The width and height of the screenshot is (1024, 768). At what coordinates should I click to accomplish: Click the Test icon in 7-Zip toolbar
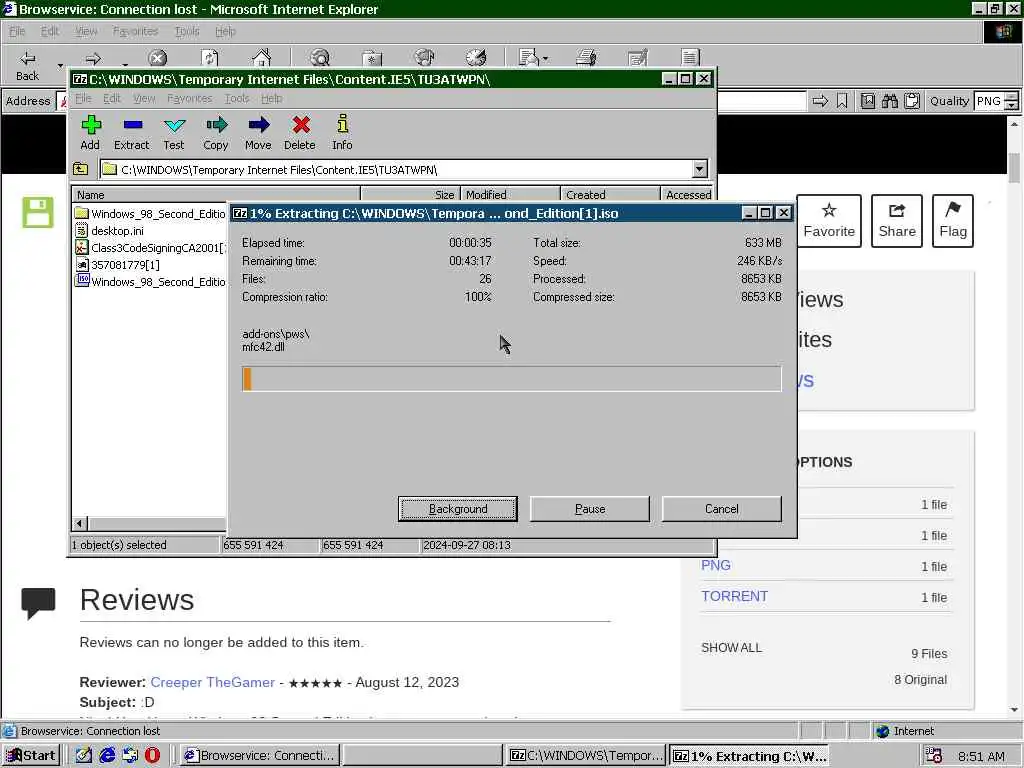pyautogui.click(x=174, y=125)
